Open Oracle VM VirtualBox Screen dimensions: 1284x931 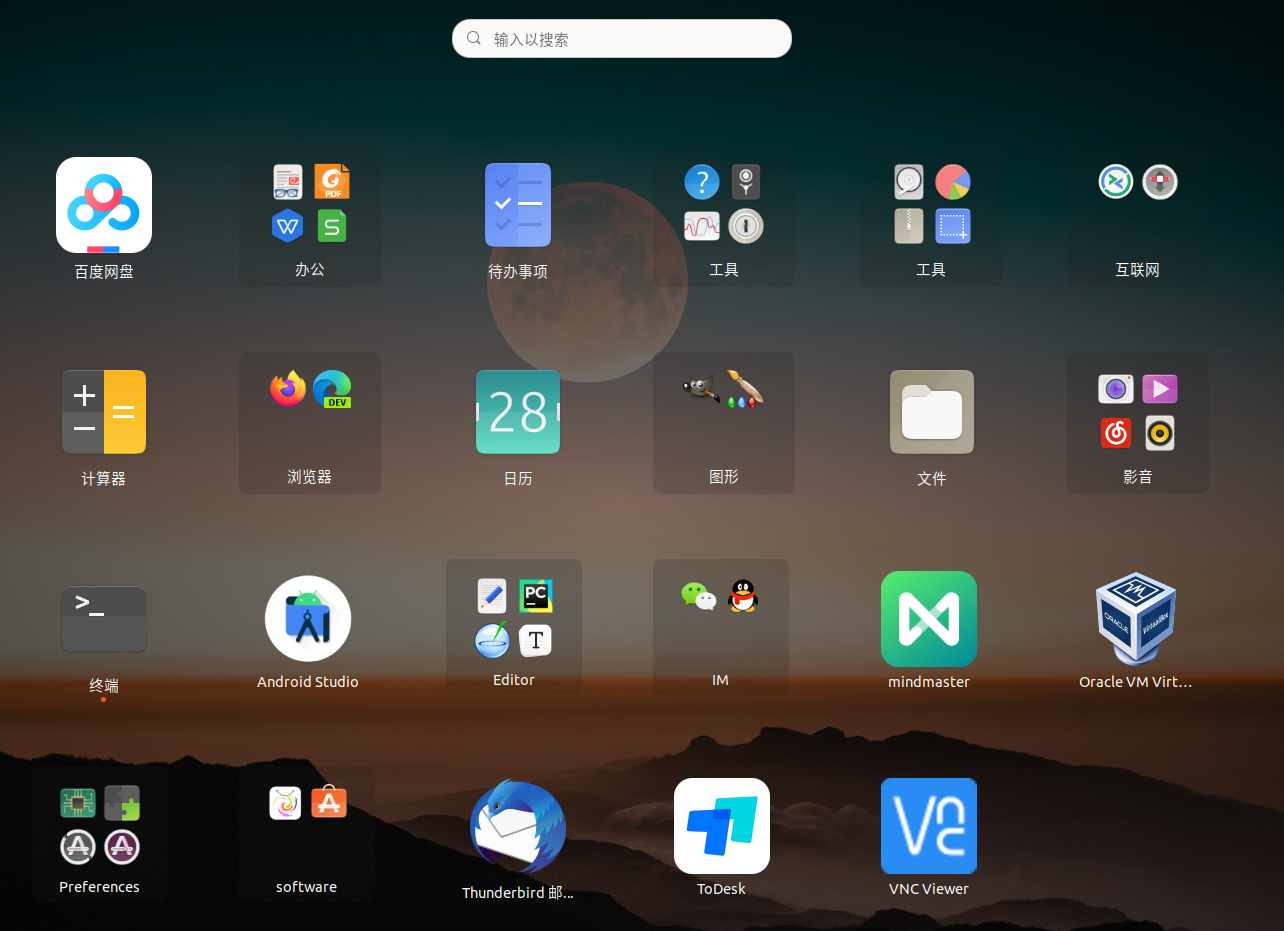[1136, 619]
